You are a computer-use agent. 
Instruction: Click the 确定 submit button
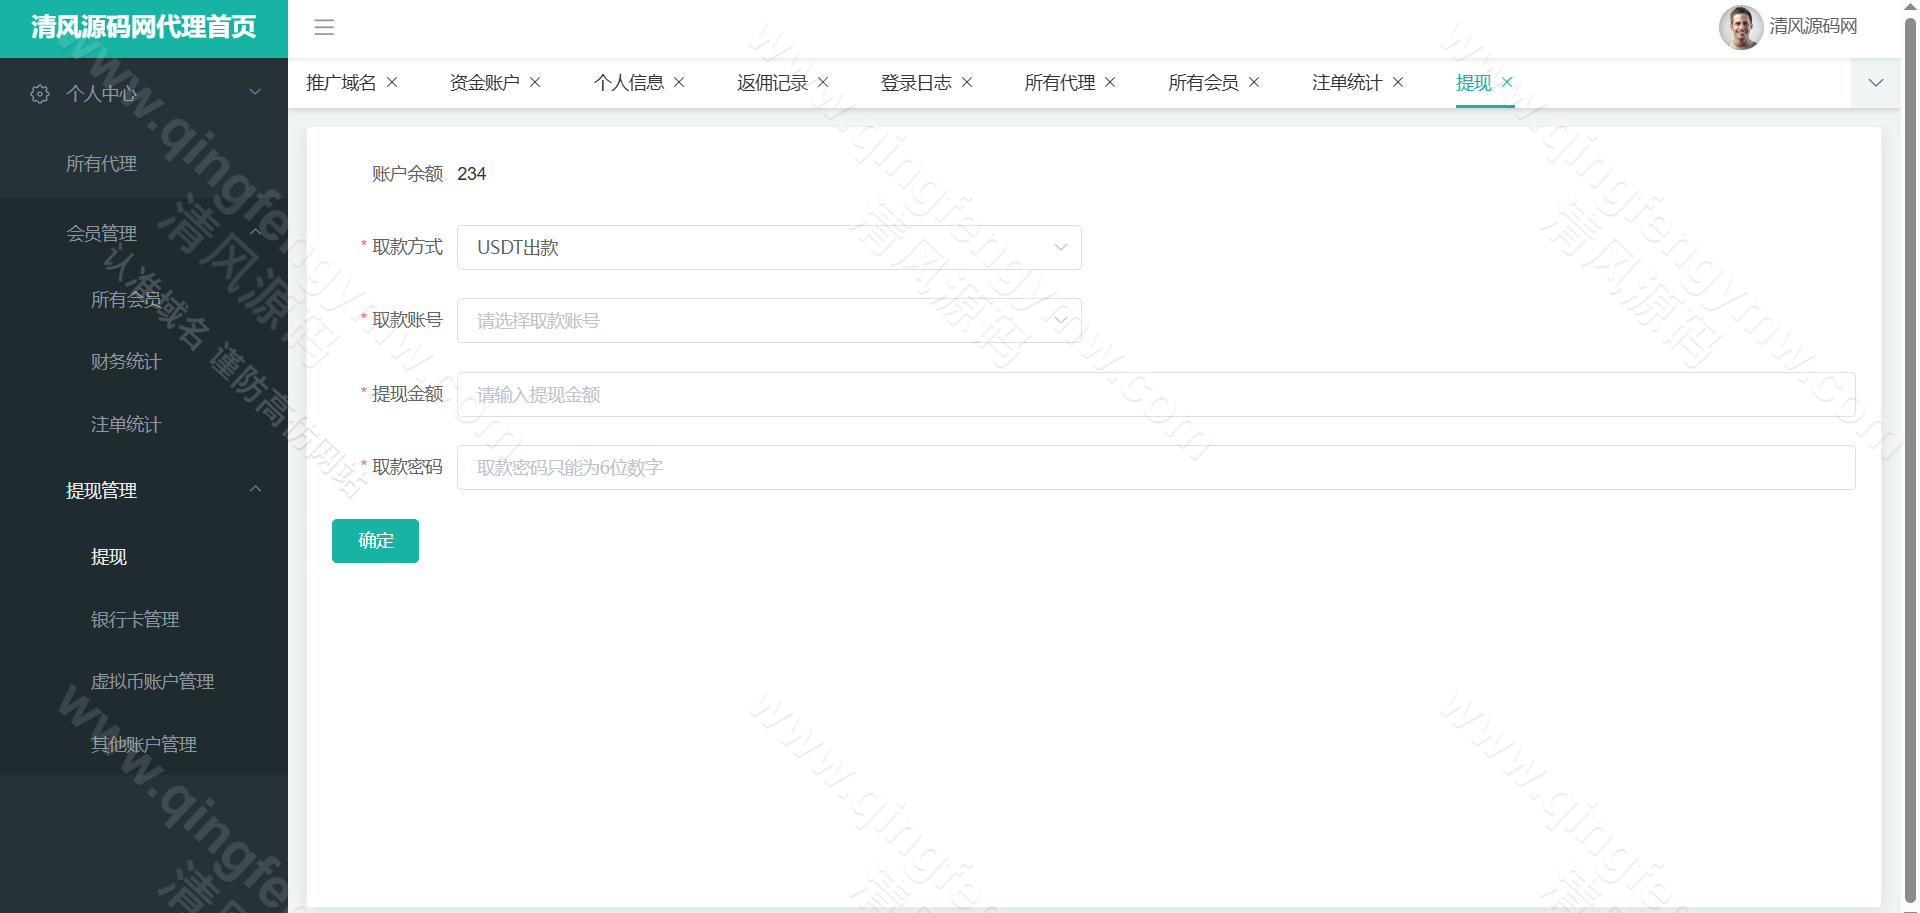coord(375,541)
